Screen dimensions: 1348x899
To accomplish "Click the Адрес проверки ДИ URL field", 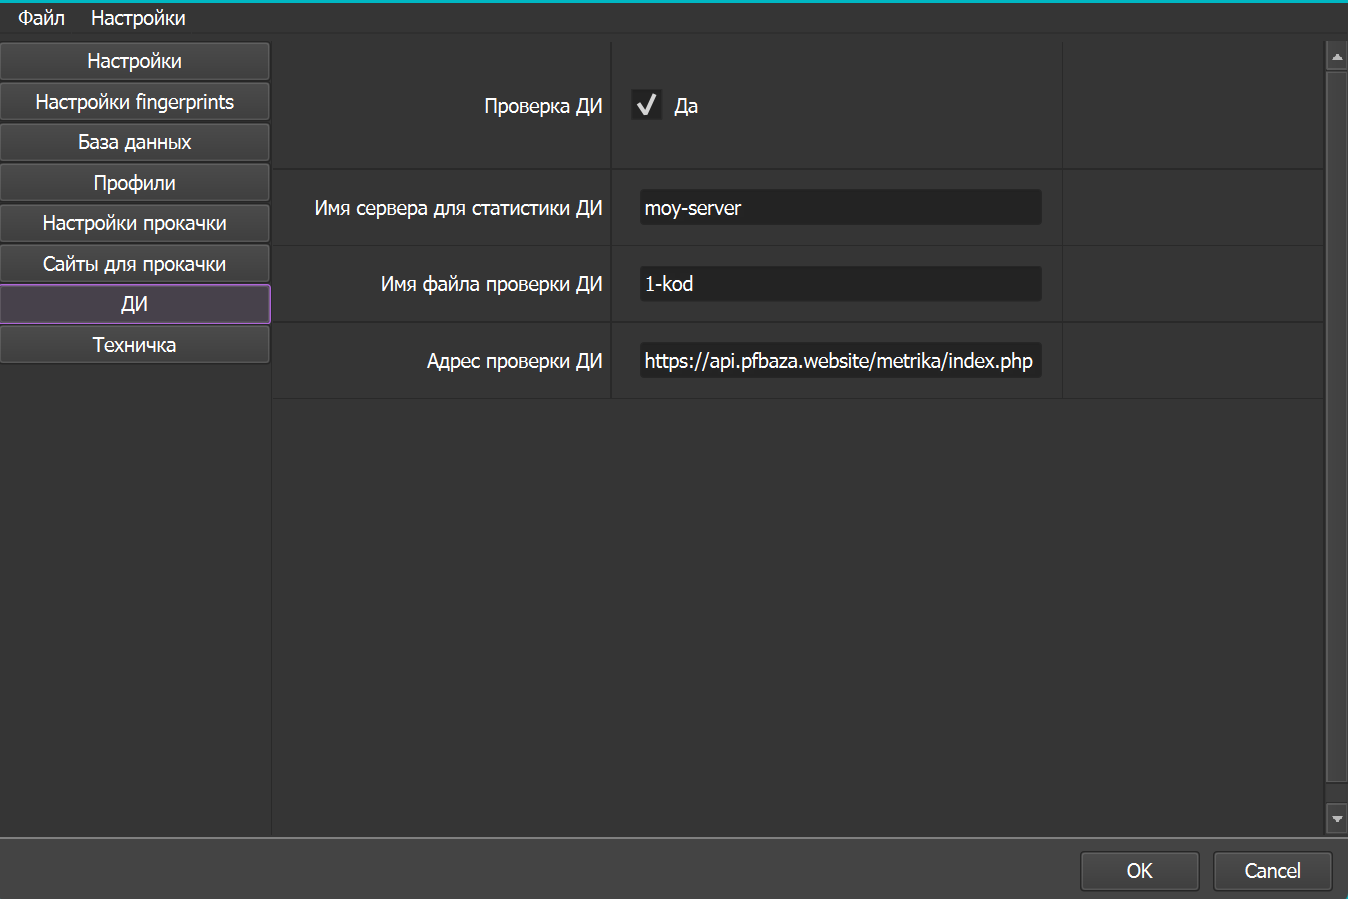I will 840,361.
